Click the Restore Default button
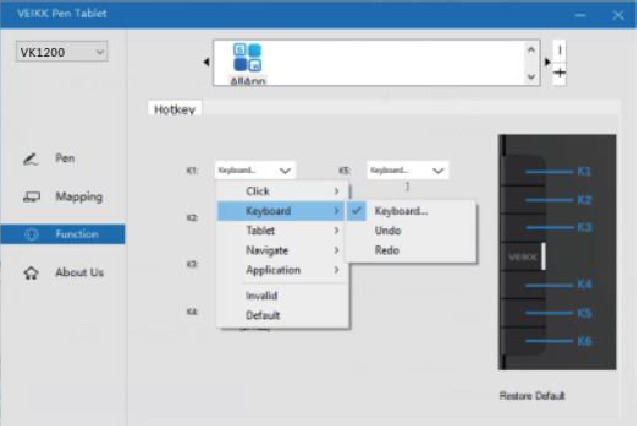This screenshot has width=637, height=426. [x=532, y=396]
